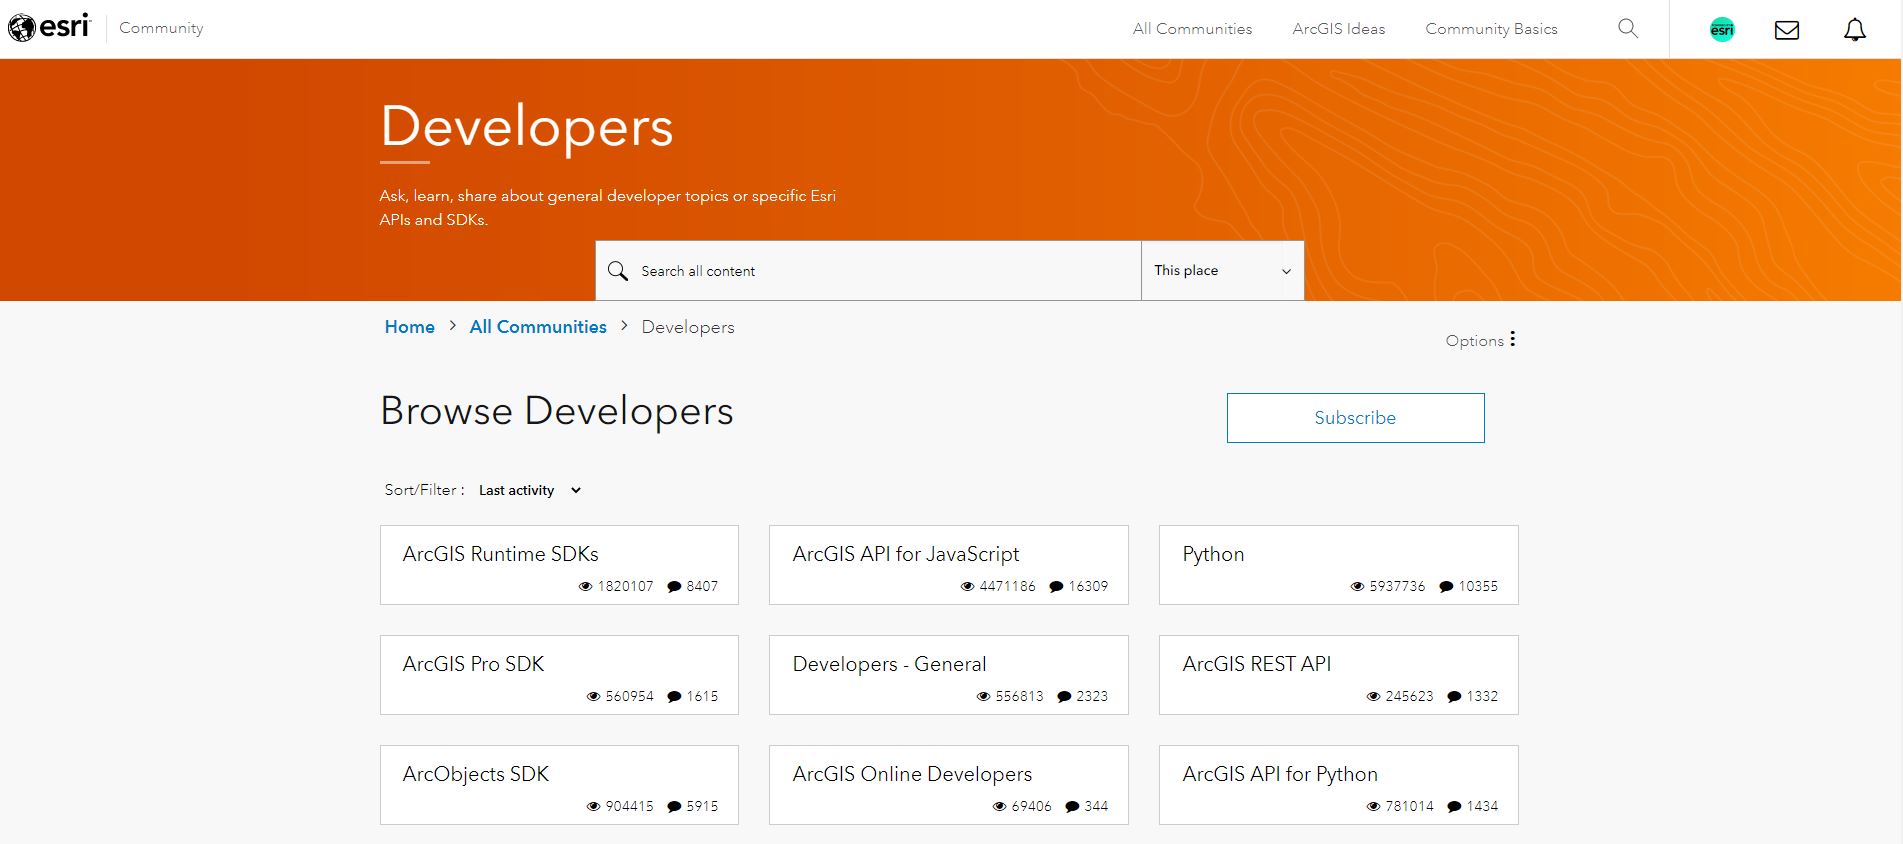Click the comments bubble icon on ArcGIS Online Developers card
Image resolution: width=1903 pixels, height=844 pixels.
[x=1072, y=807]
